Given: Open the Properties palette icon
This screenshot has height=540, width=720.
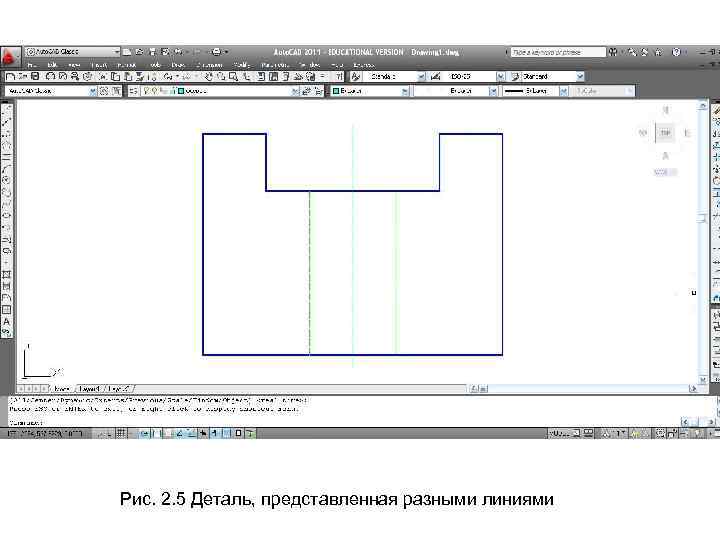Looking at the screenshot, I should (x=261, y=76).
